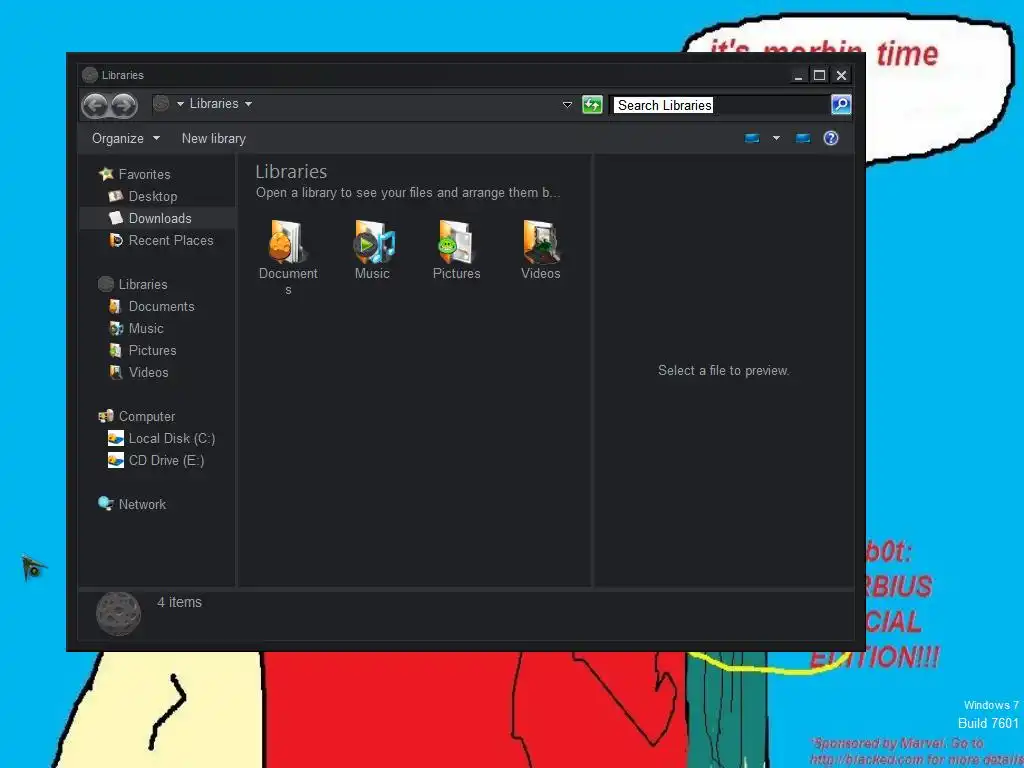Screen dimensions: 1024x768
Task: Click the '4 items' status text
Action: (x=180, y=603)
